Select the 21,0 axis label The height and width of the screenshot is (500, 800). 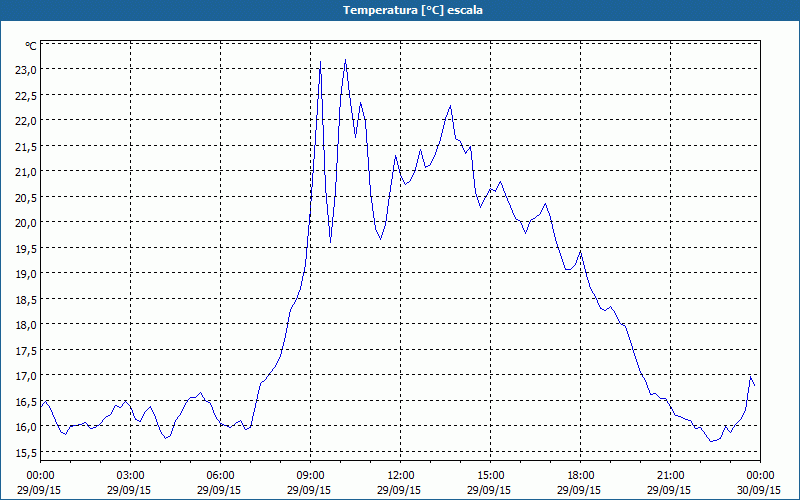(26, 172)
